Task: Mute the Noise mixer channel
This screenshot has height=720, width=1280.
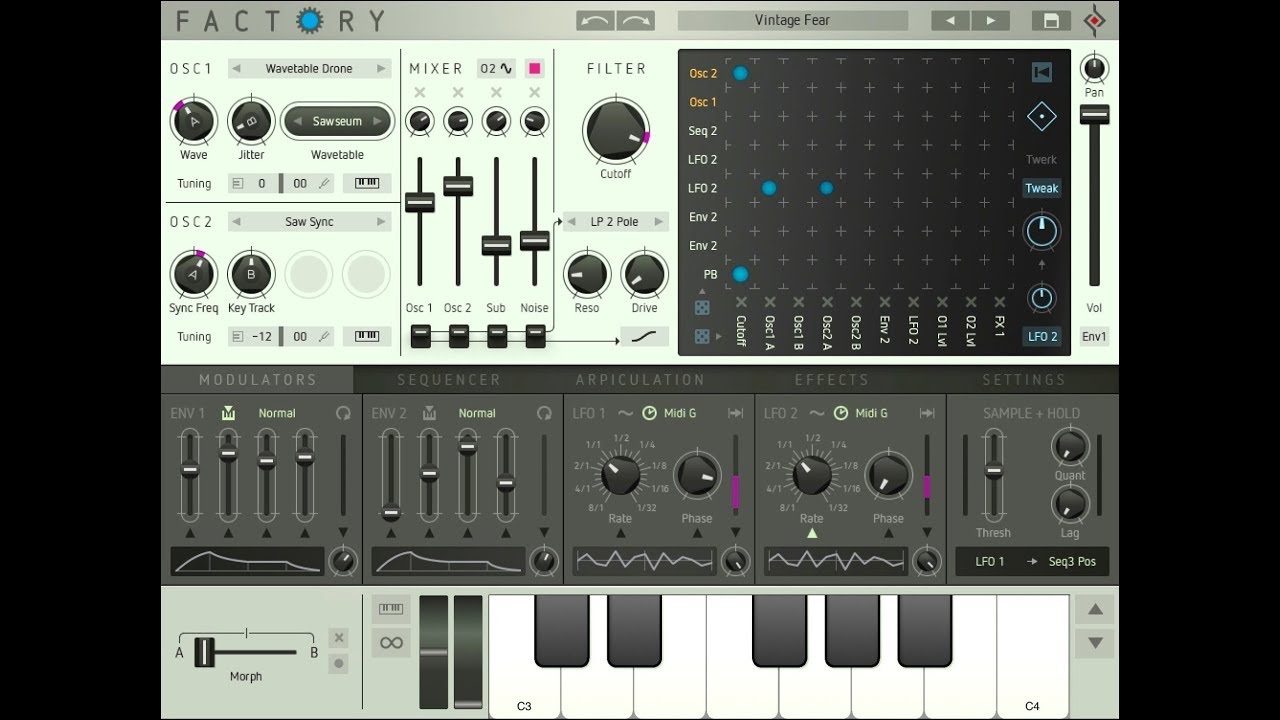Action: pos(535,93)
